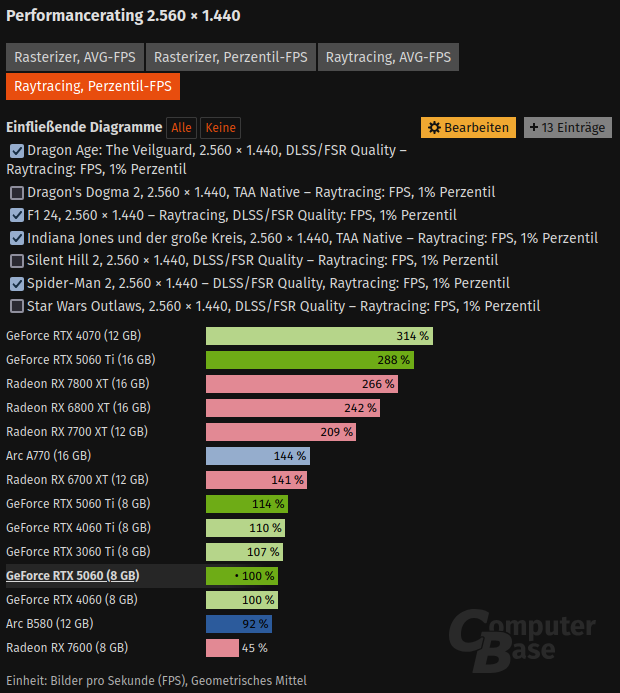Click the 288 % bar for RTX 5060 Ti 16 GB

click(310, 360)
